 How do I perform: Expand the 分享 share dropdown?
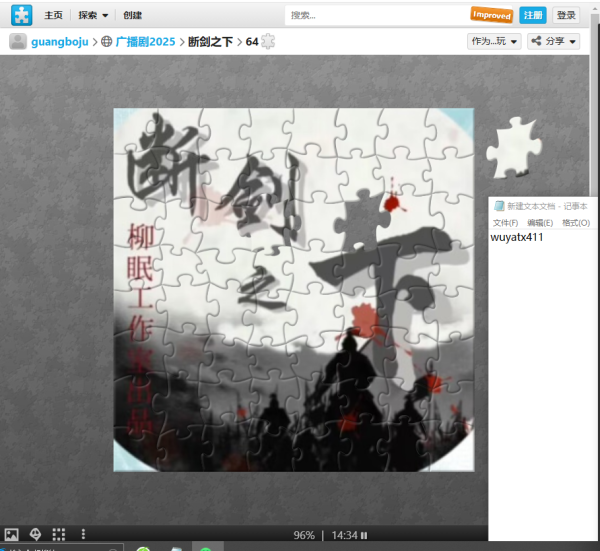(x=553, y=41)
